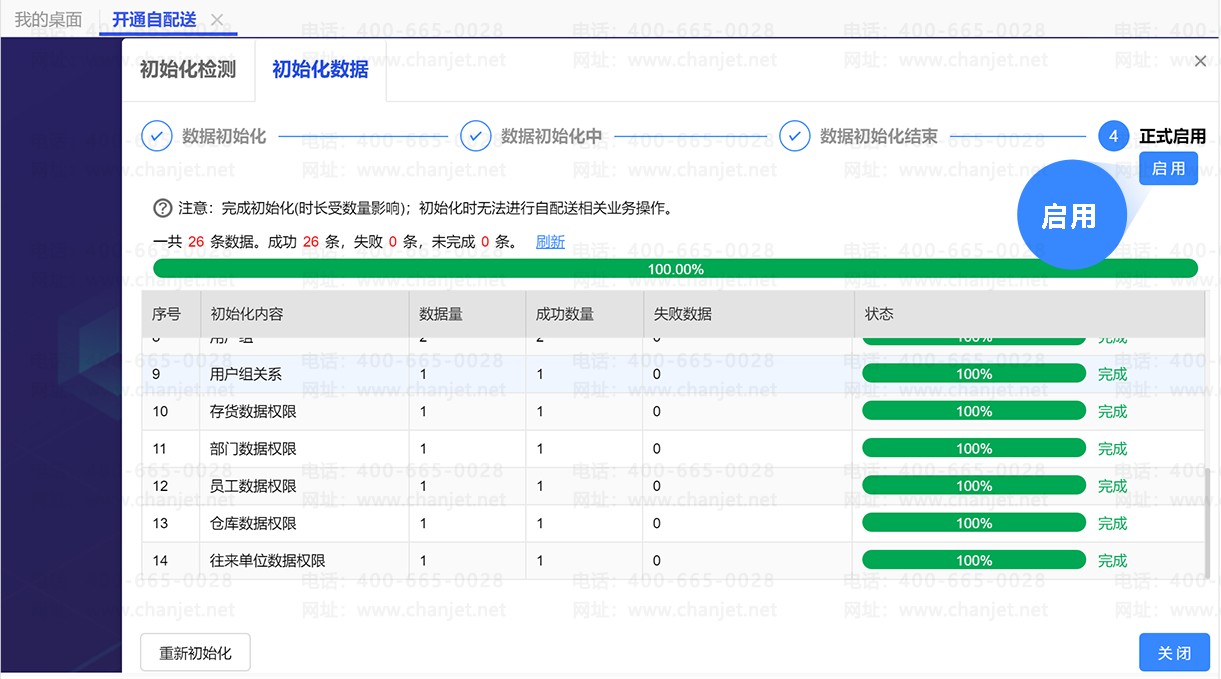Click the overall 100.00% progress bar
This screenshot has width=1221, height=679.
[x=675, y=269]
